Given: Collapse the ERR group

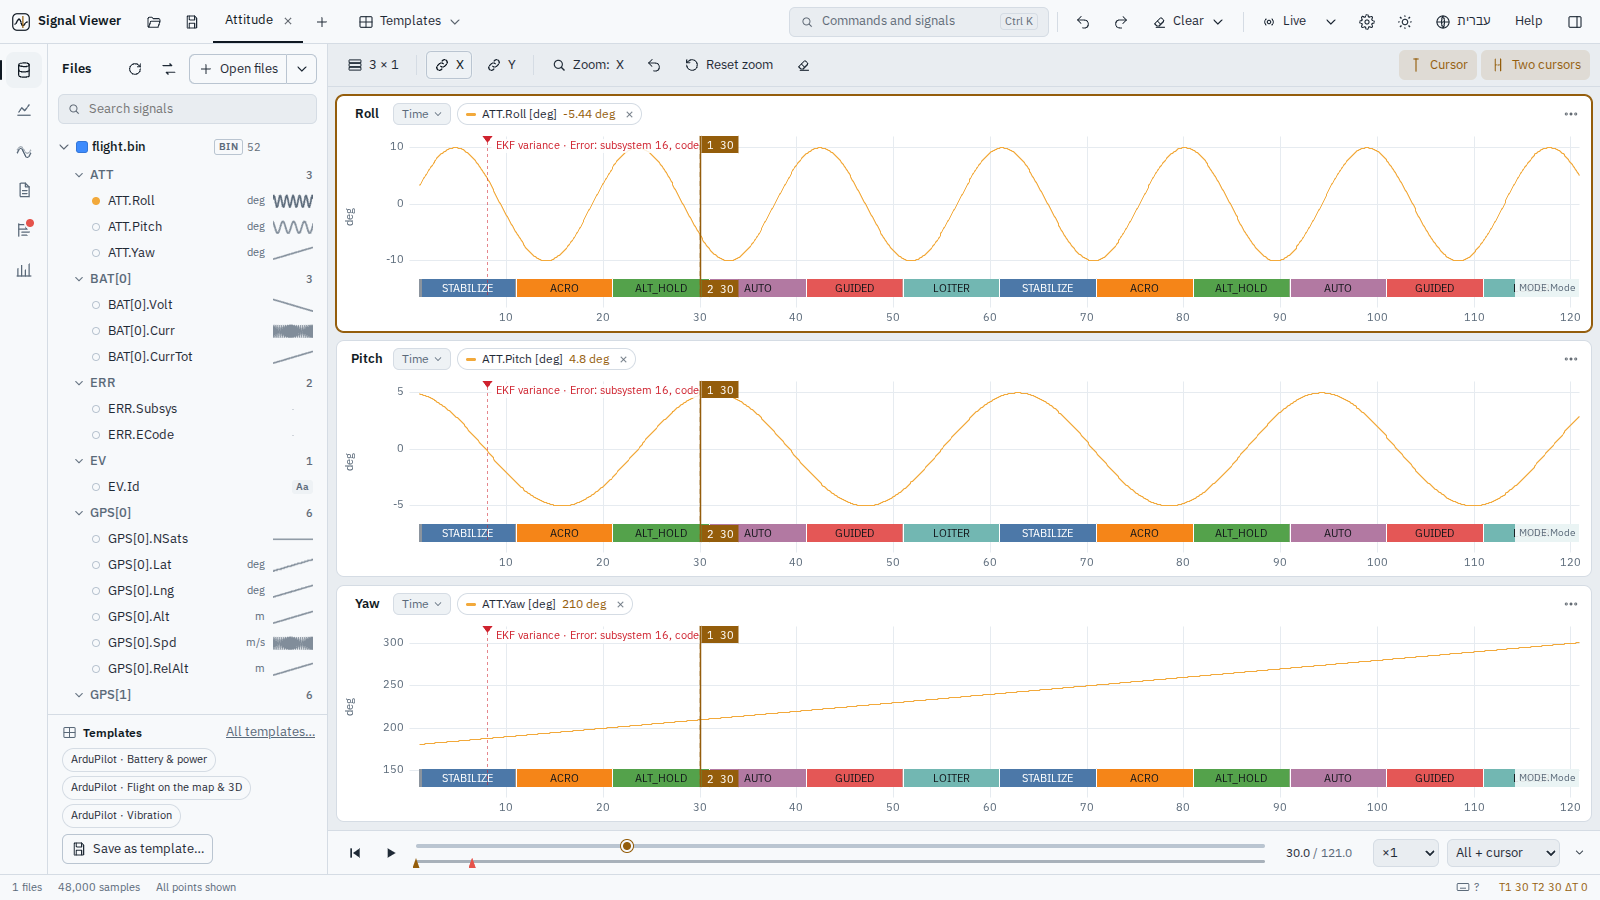Looking at the screenshot, I should pyautogui.click(x=79, y=383).
